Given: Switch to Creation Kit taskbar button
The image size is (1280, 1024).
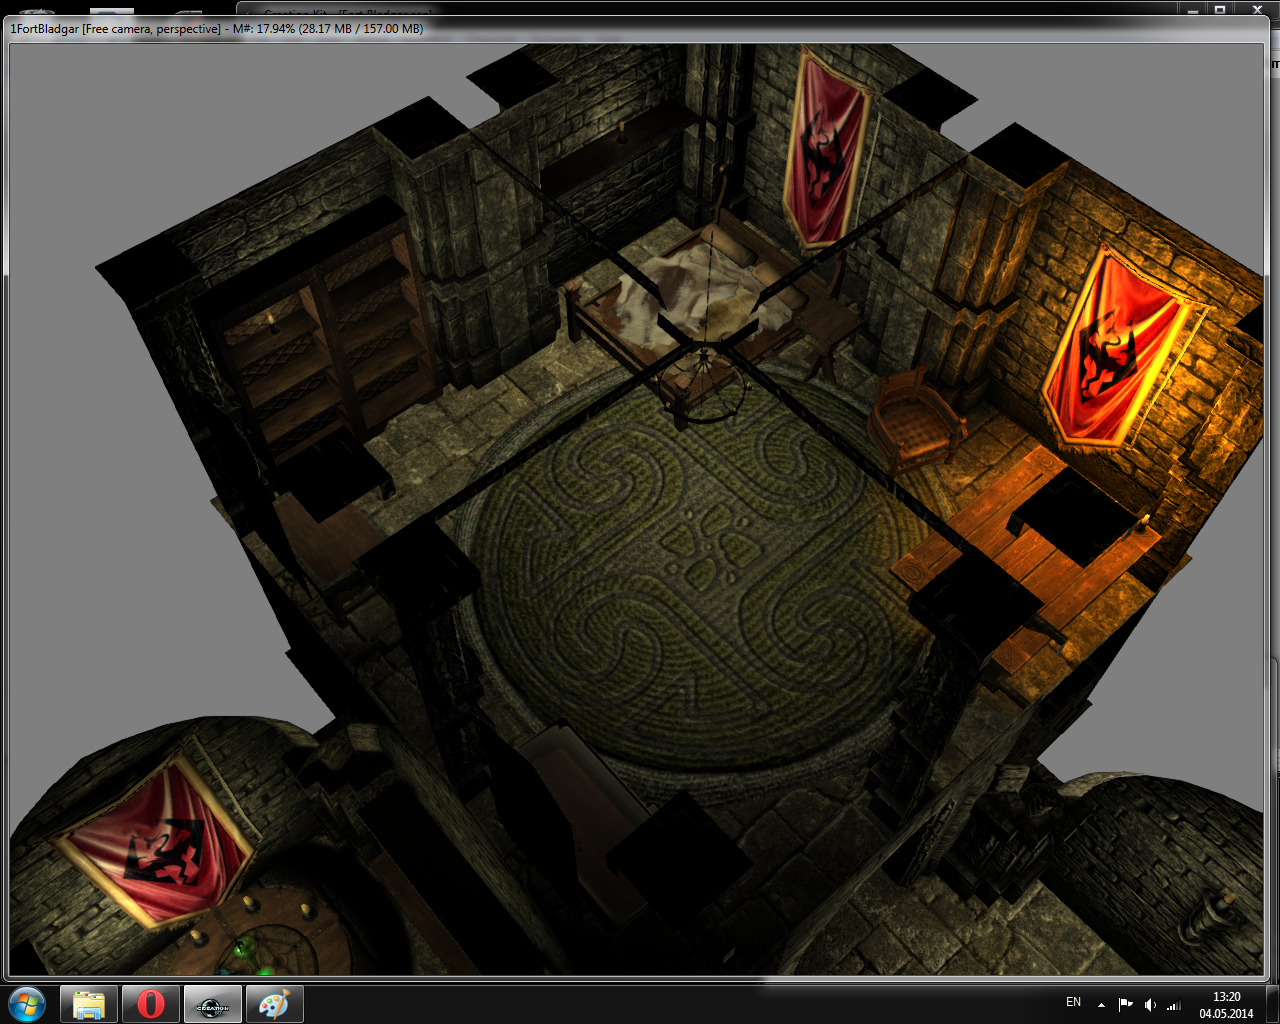Looking at the screenshot, I should [x=213, y=1004].
